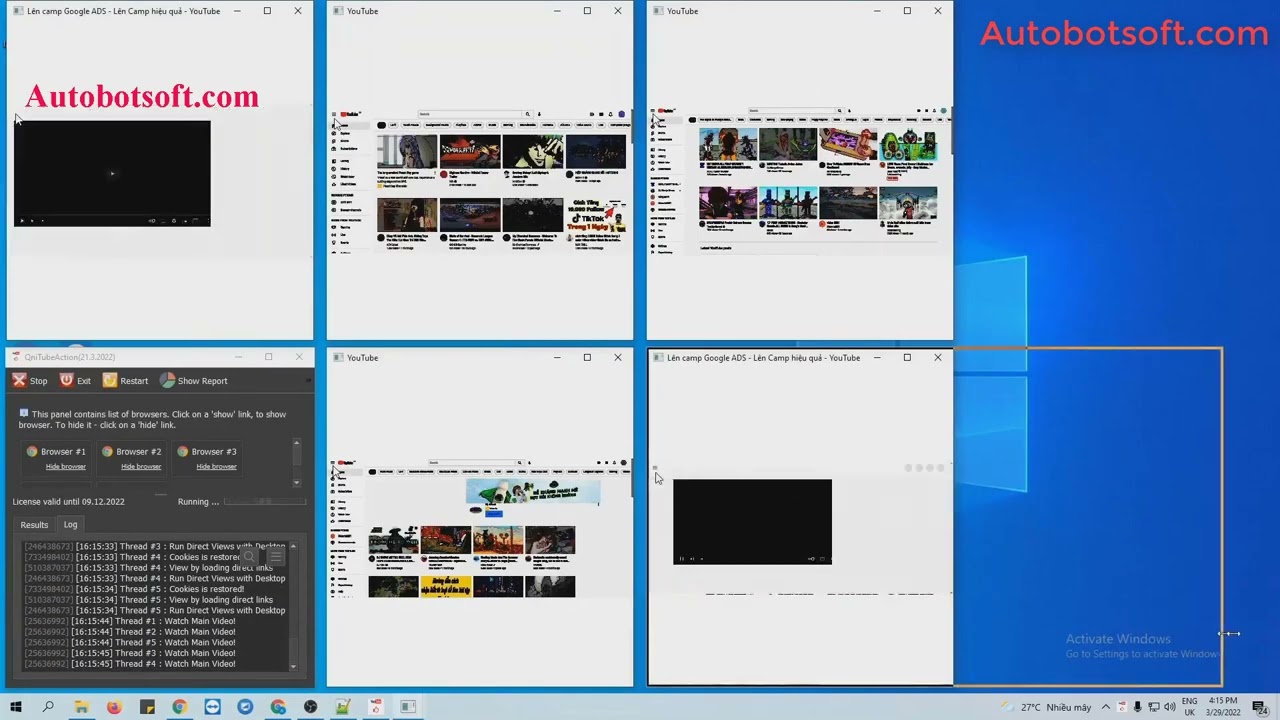Click the ENG UK language indicator
1280x720 pixels.
1189,707
